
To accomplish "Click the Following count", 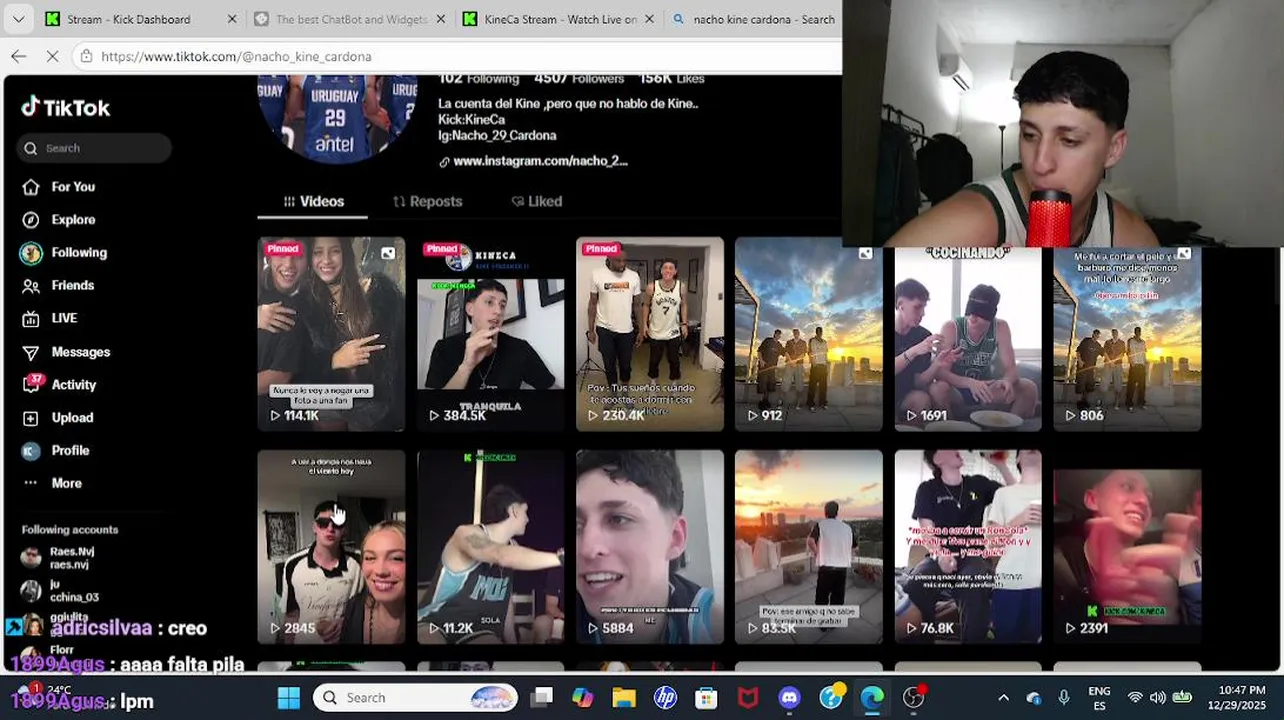I will click(479, 79).
